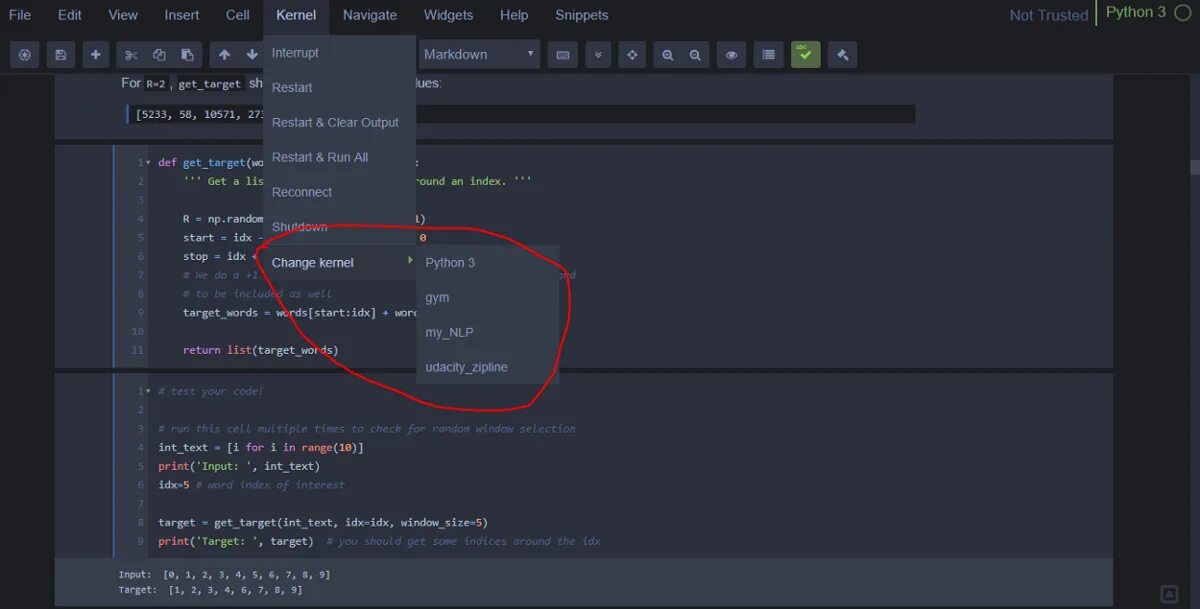Open the Snippets menu
This screenshot has height=609, width=1200.
[582, 15]
